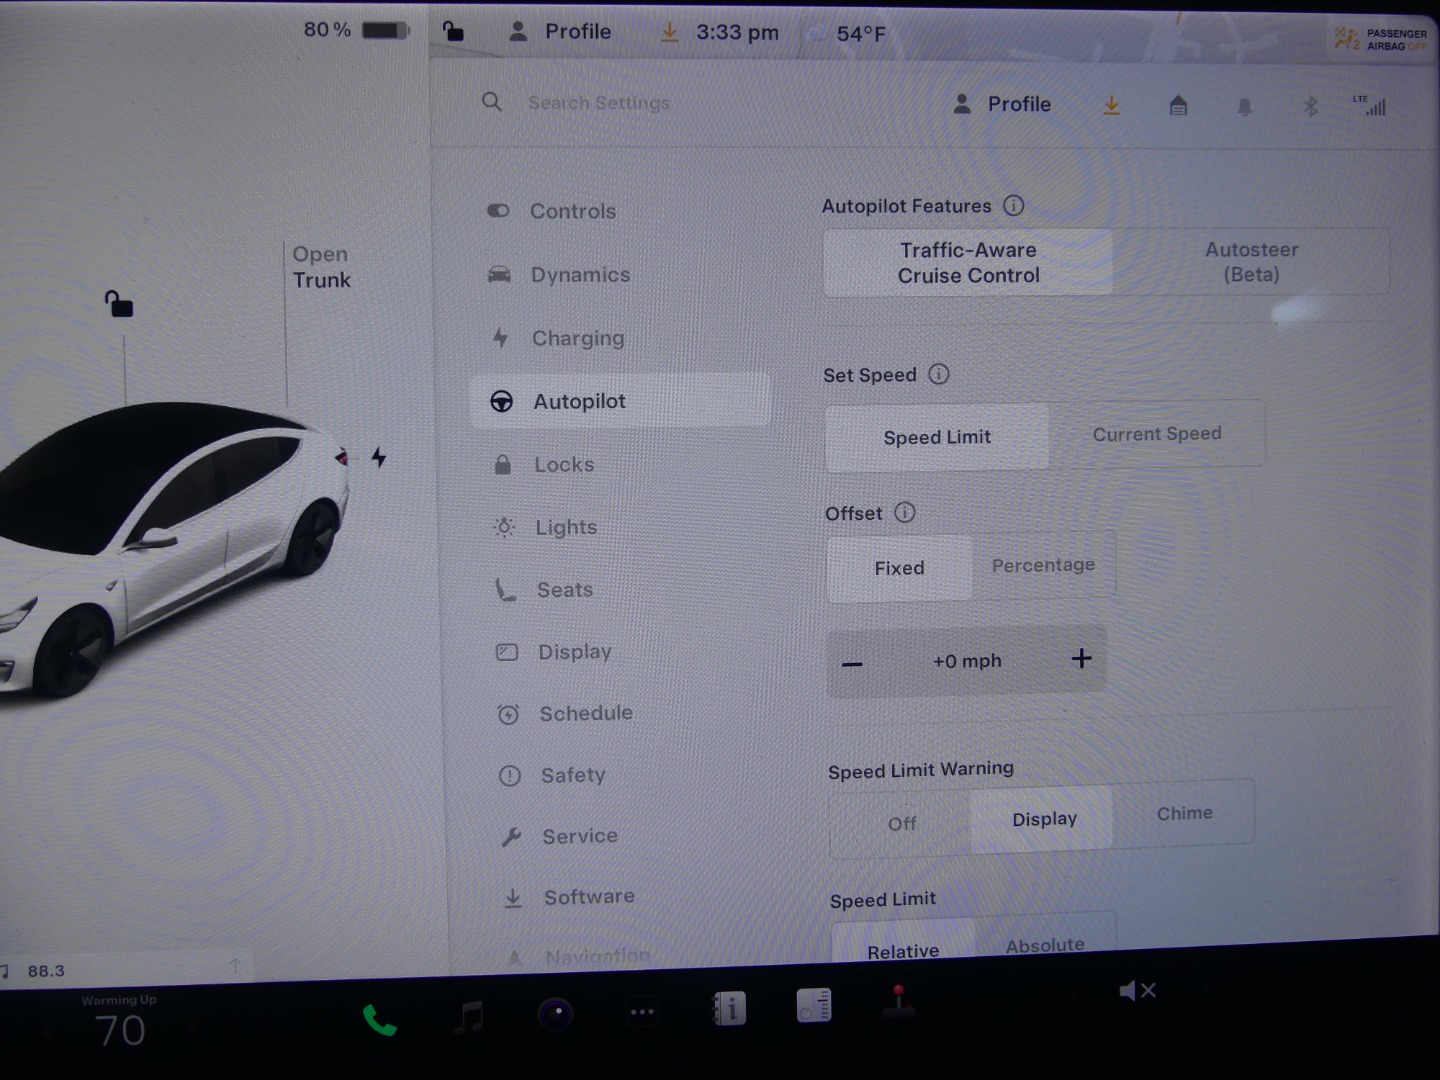Open Profile in settings header

click(1003, 104)
